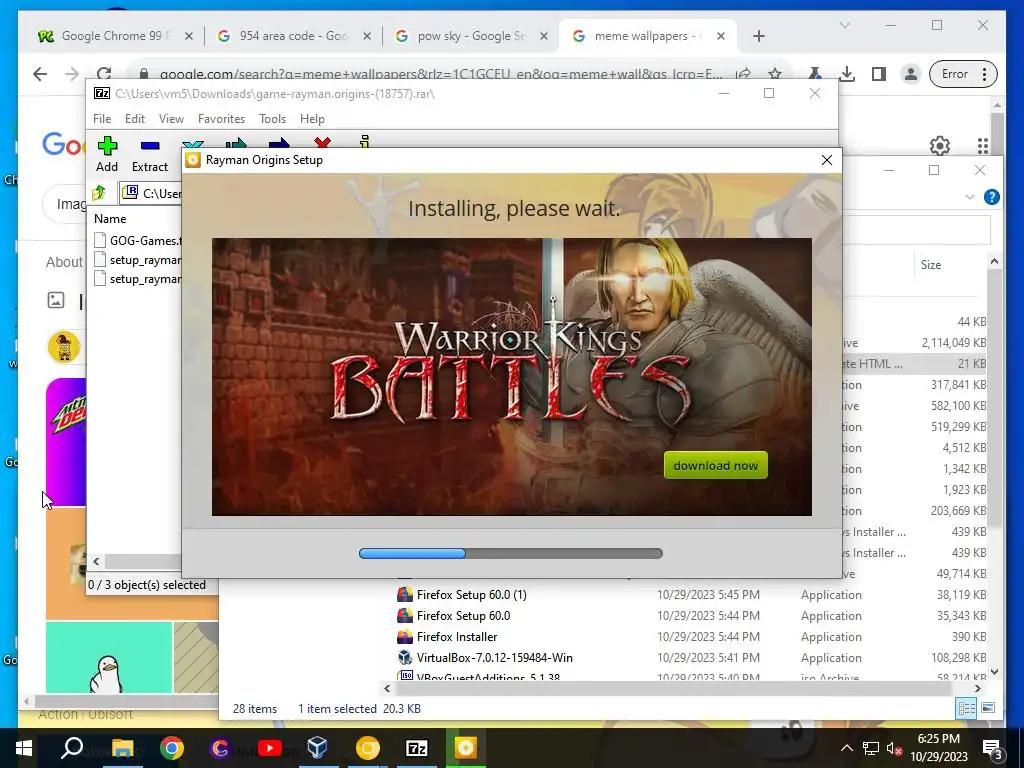Click the green download now button
The height and width of the screenshot is (768, 1024).
point(716,466)
